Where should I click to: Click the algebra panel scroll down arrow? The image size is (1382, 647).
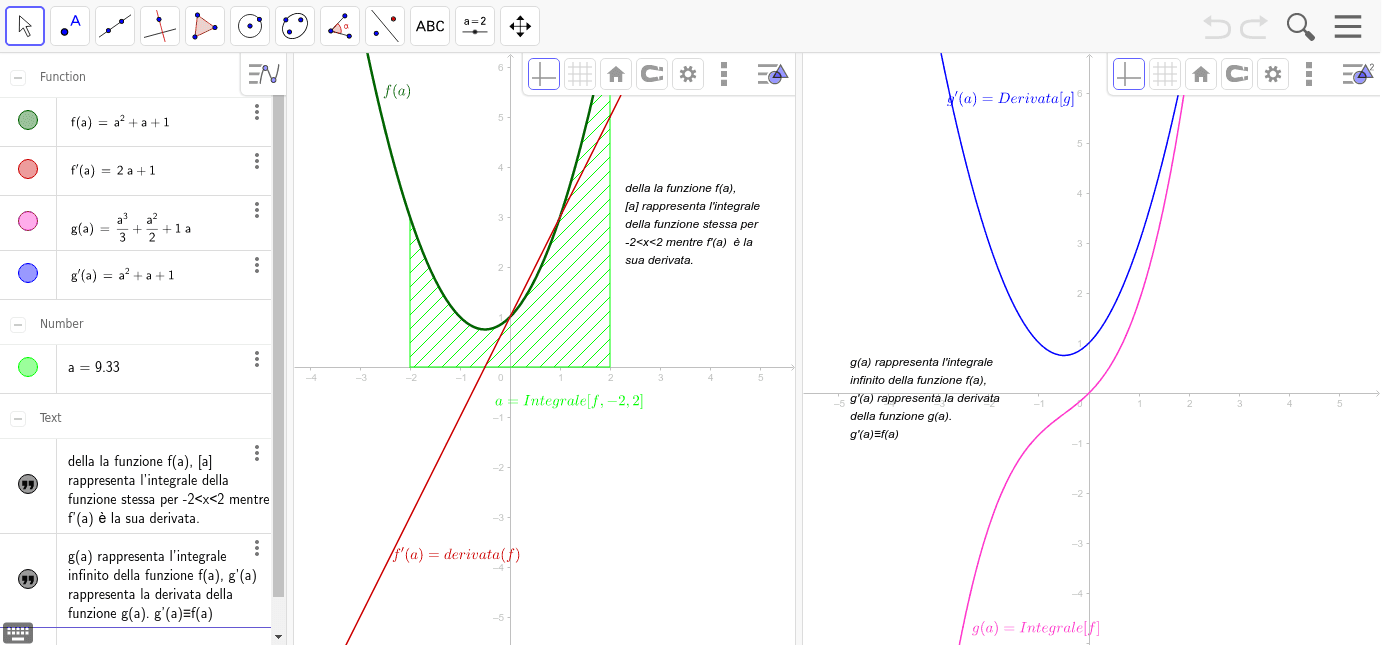point(278,636)
